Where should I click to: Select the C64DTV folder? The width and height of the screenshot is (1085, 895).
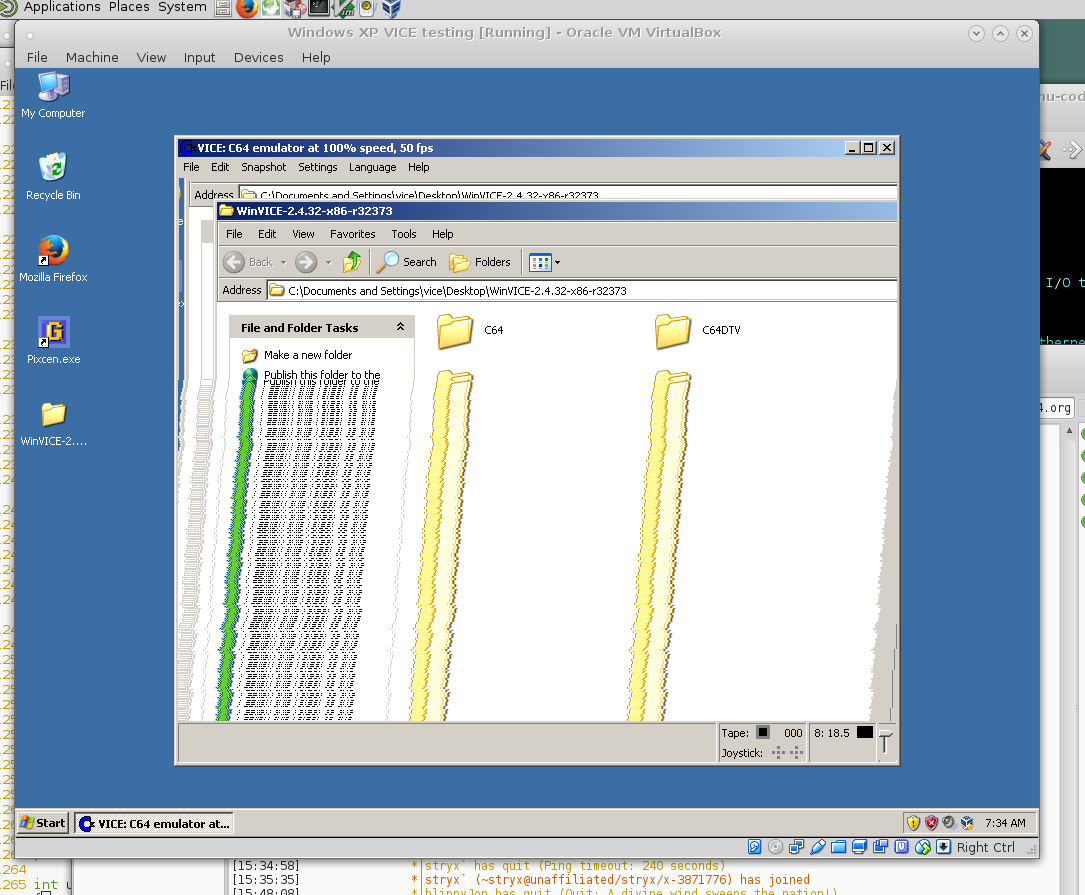click(698, 331)
